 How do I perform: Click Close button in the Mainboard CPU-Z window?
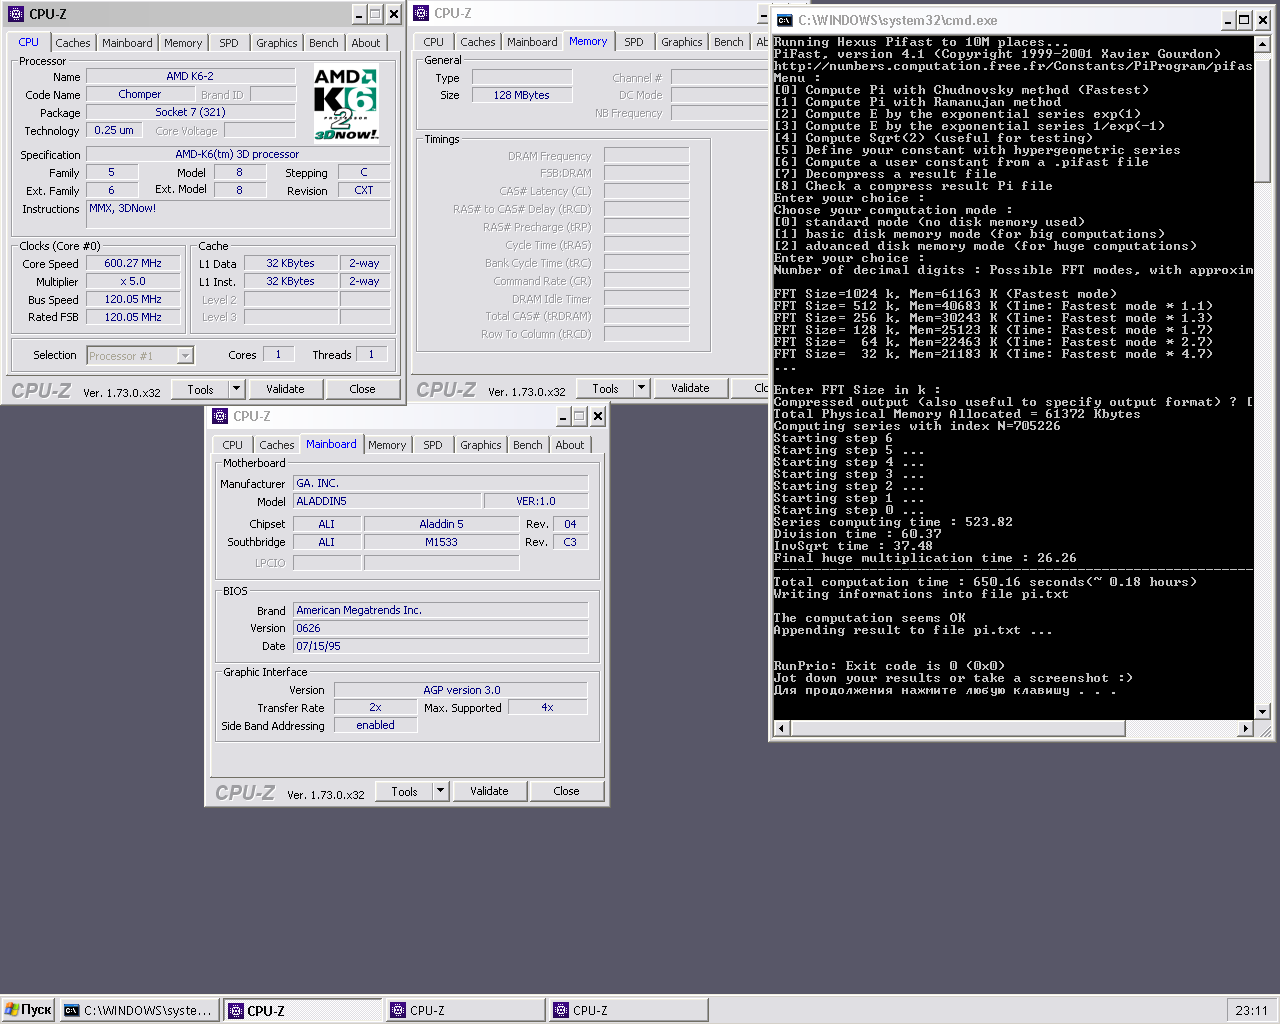coord(566,791)
